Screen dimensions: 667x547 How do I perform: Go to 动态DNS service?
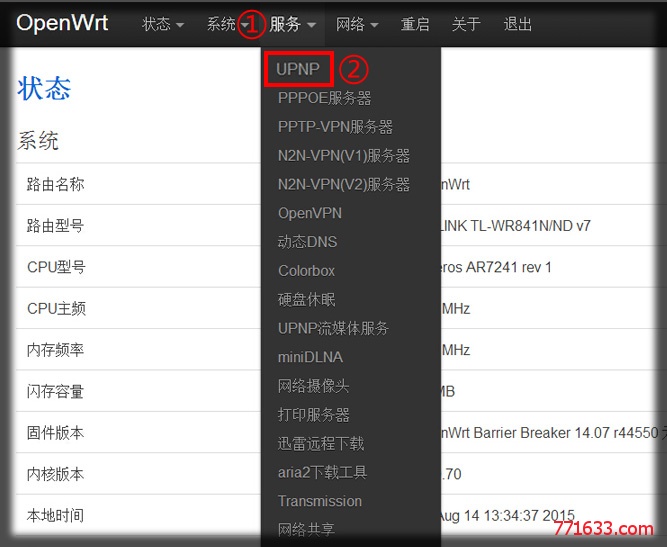[x=307, y=242]
